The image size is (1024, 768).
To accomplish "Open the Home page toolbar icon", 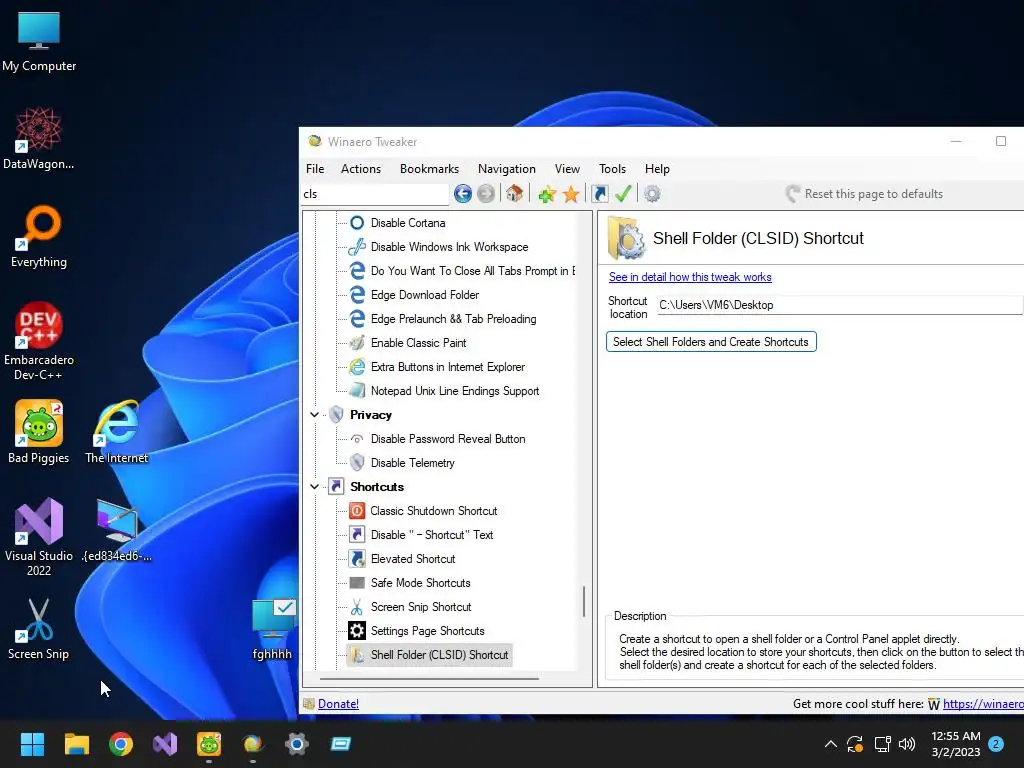I will click(515, 193).
